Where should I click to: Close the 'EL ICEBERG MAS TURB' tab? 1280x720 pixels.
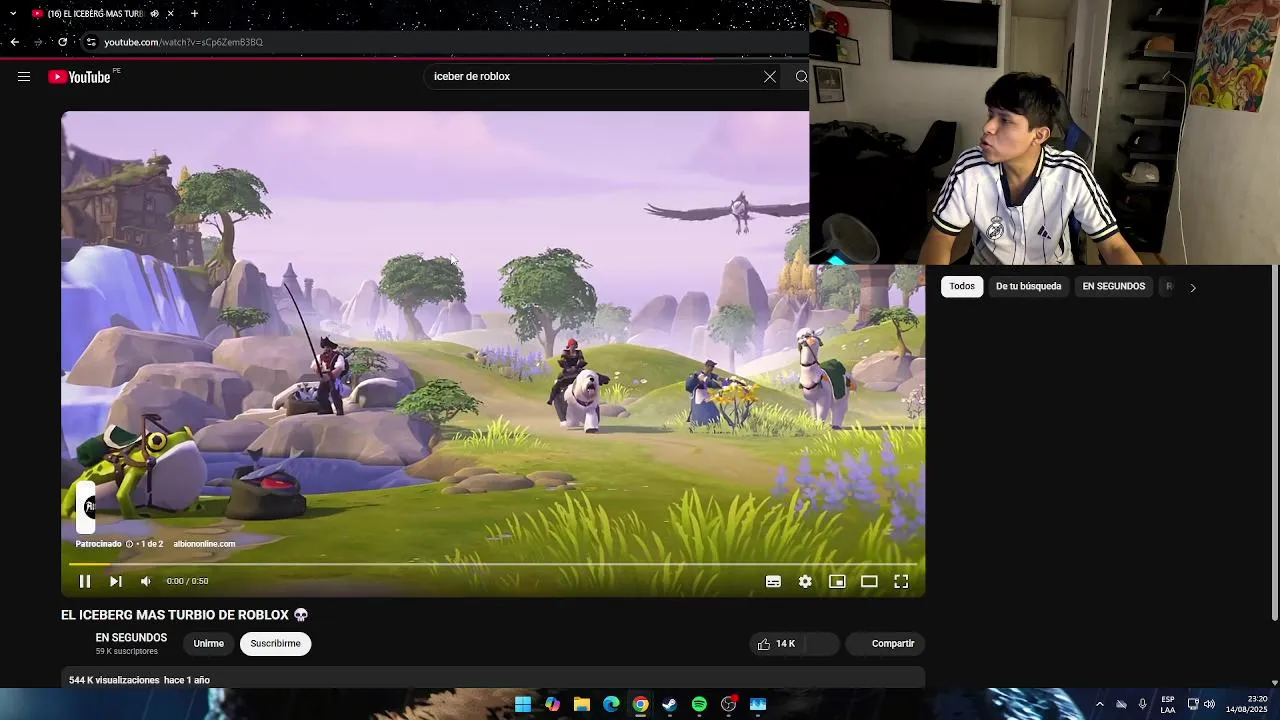(x=170, y=14)
